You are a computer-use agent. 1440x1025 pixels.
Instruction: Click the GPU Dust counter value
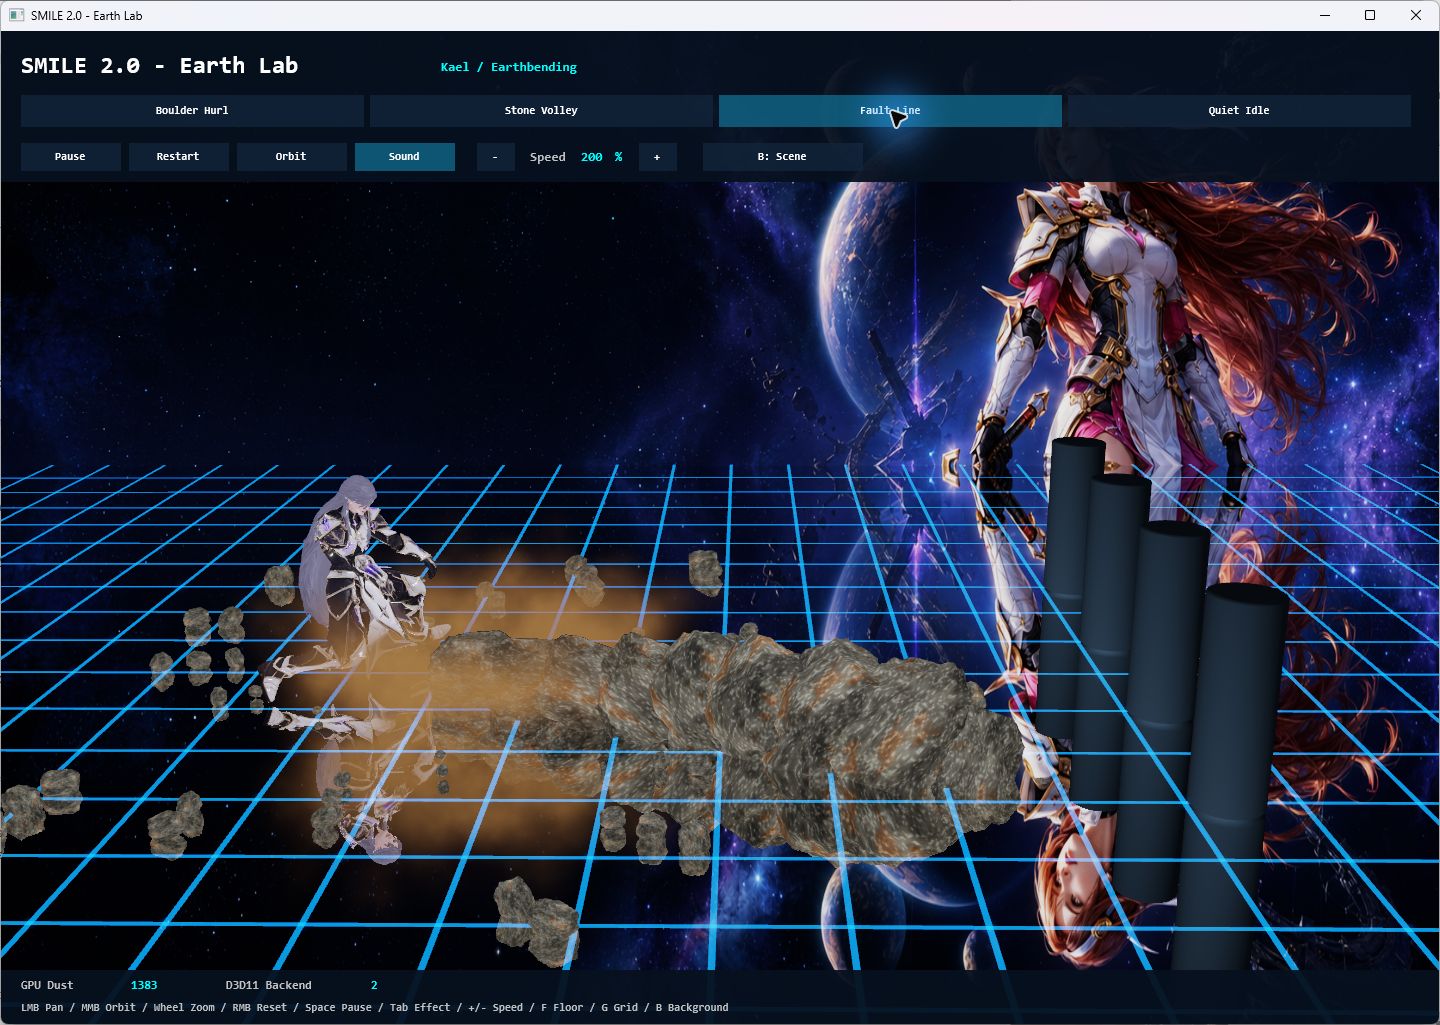coord(144,985)
